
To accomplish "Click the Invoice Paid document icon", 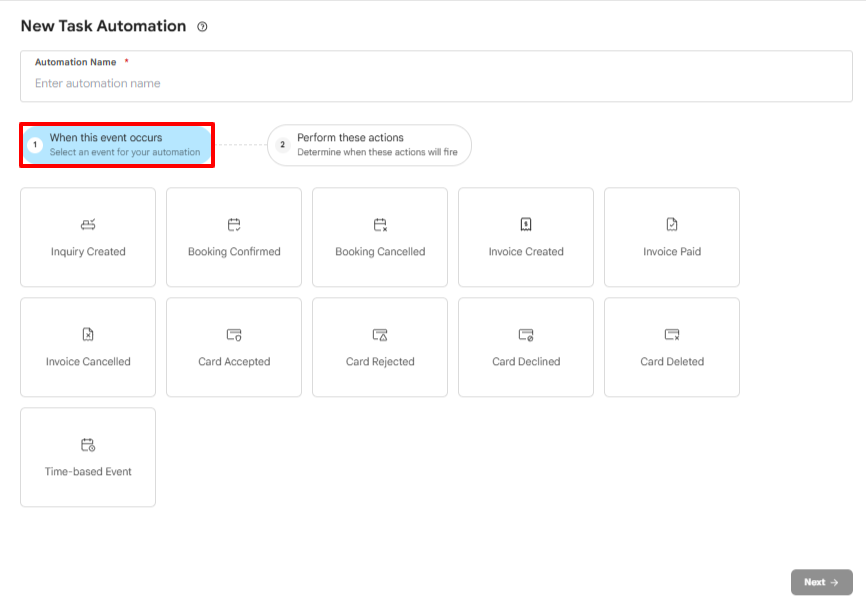I will [x=672, y=224].
